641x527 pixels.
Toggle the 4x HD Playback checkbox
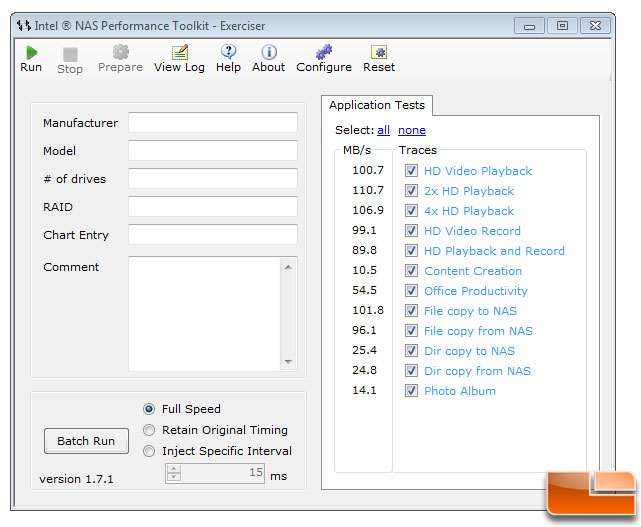click(411, 211)
